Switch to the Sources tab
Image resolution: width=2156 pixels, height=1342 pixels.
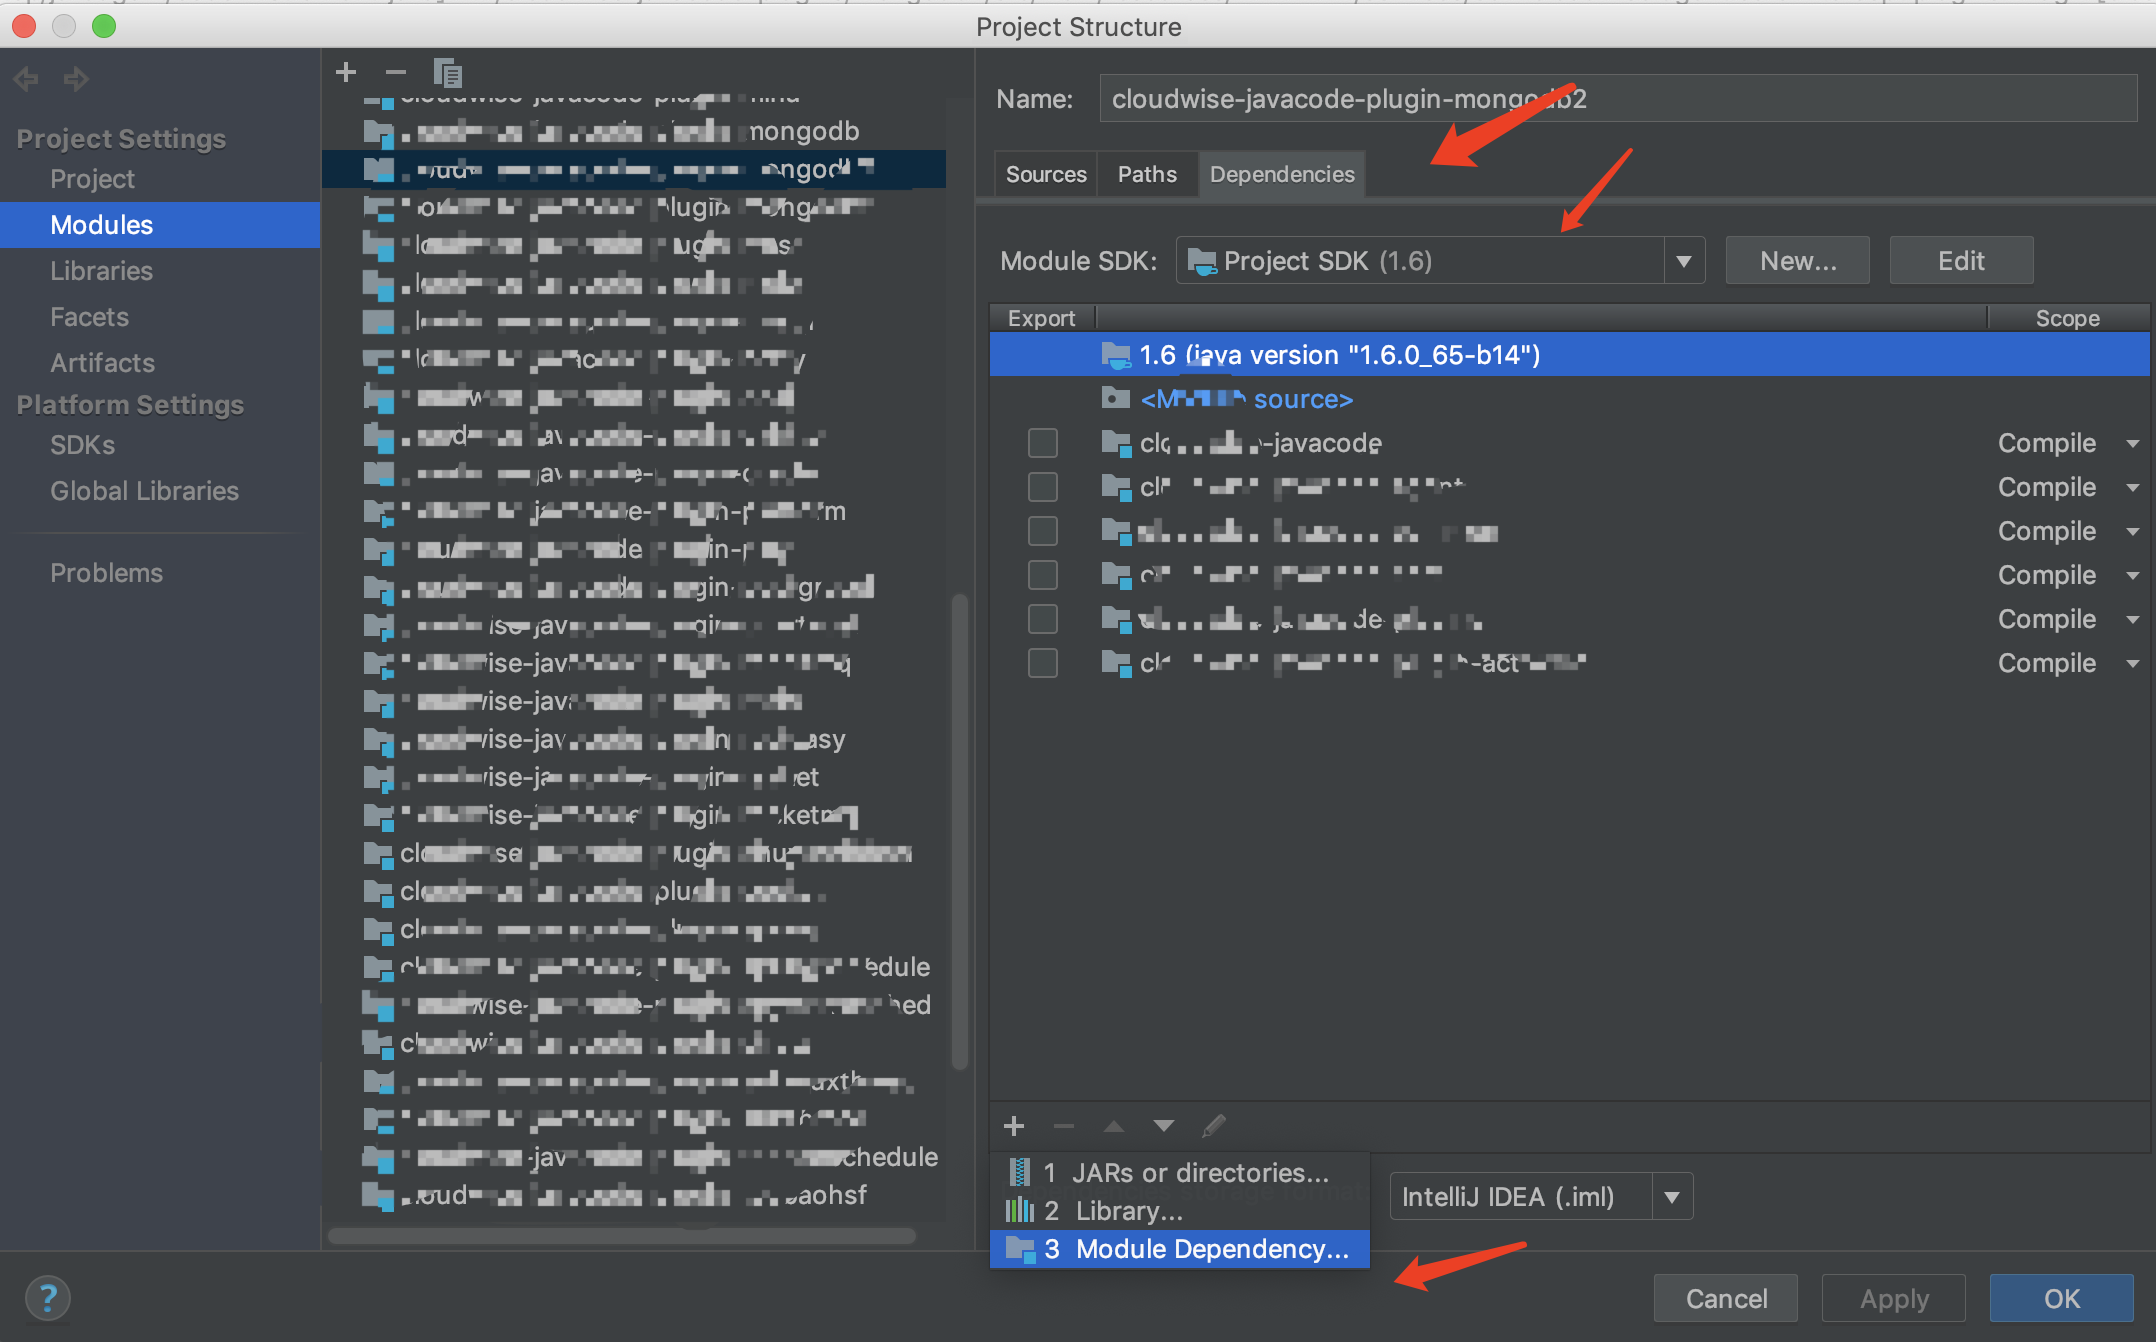pyautogui.click(x=1045, y=174)
